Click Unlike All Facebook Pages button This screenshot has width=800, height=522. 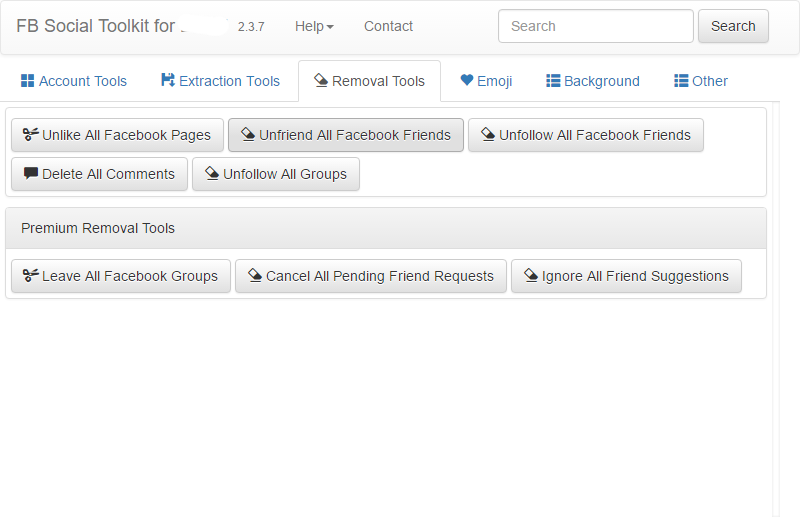tap(117, 135)
